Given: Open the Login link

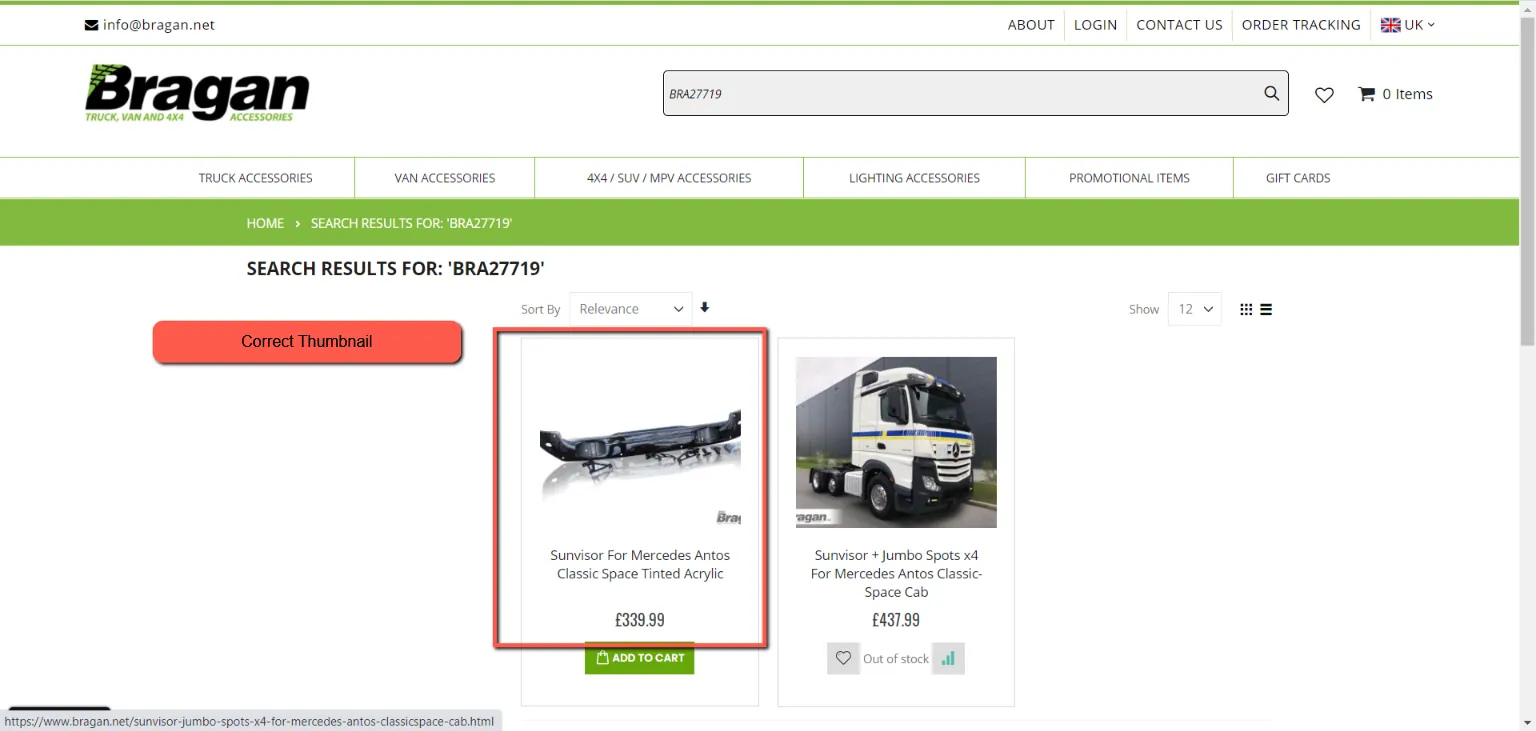Looking at the screenshot, I should pos(1095,25).
